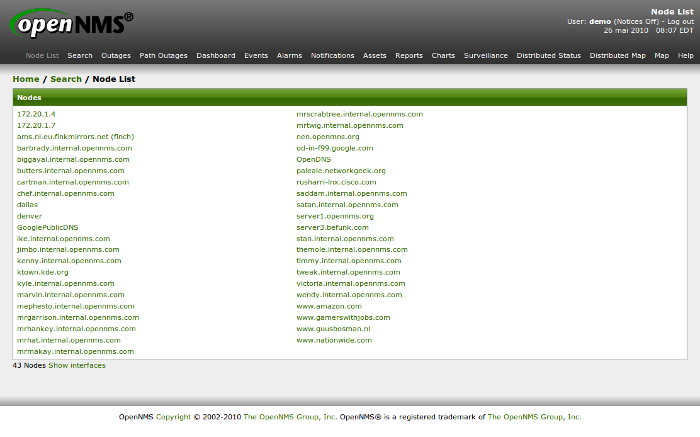Click the Help menu item

point(685,56)
